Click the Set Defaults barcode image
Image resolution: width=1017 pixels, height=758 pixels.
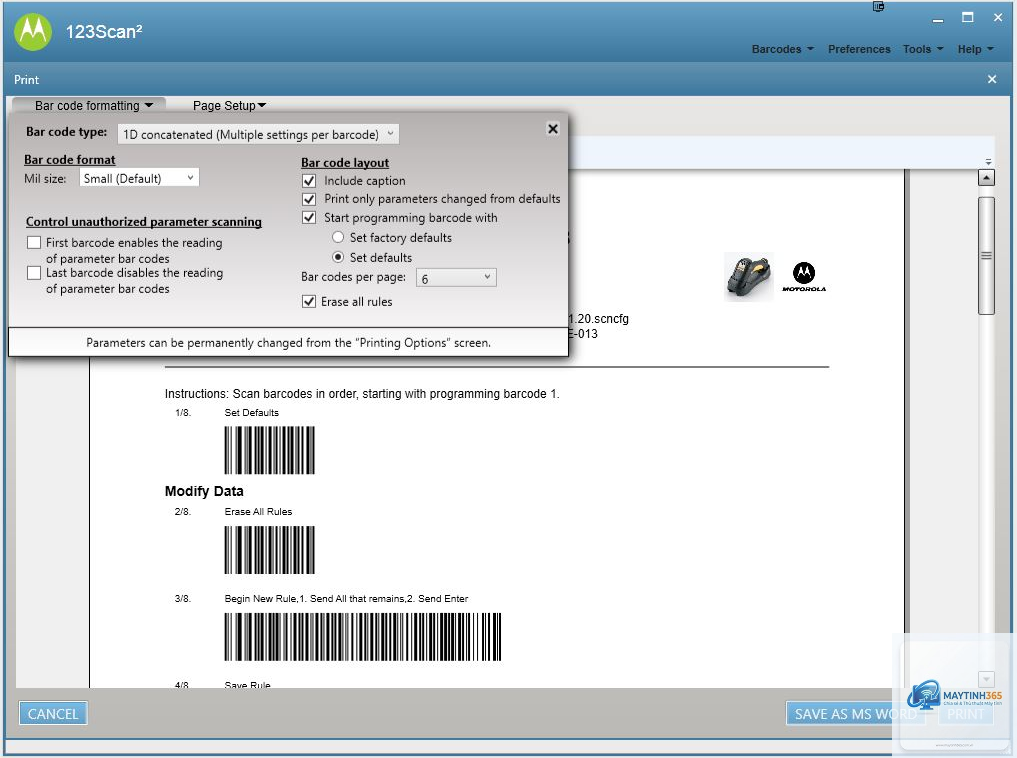coord(270,450)
